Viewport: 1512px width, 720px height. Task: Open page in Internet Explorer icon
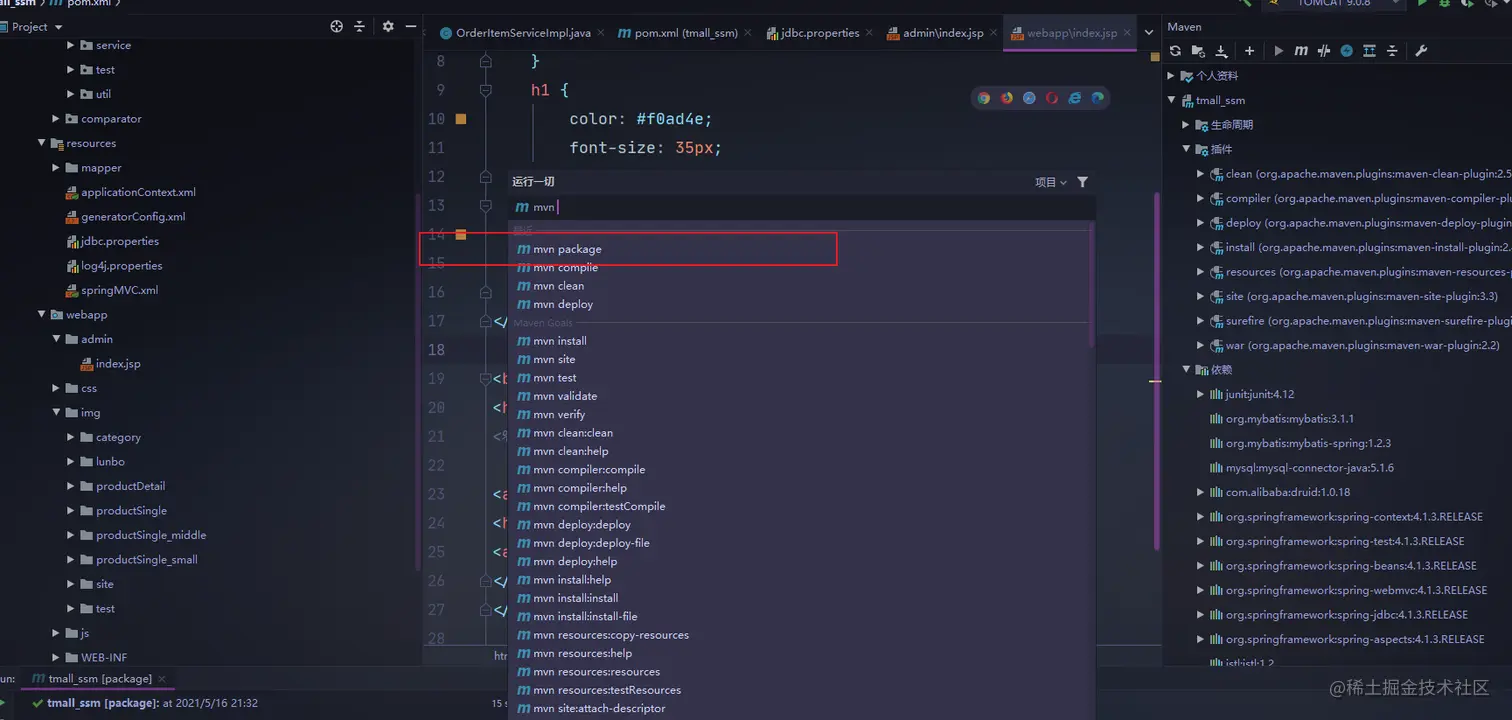(x=1075, y=98)
